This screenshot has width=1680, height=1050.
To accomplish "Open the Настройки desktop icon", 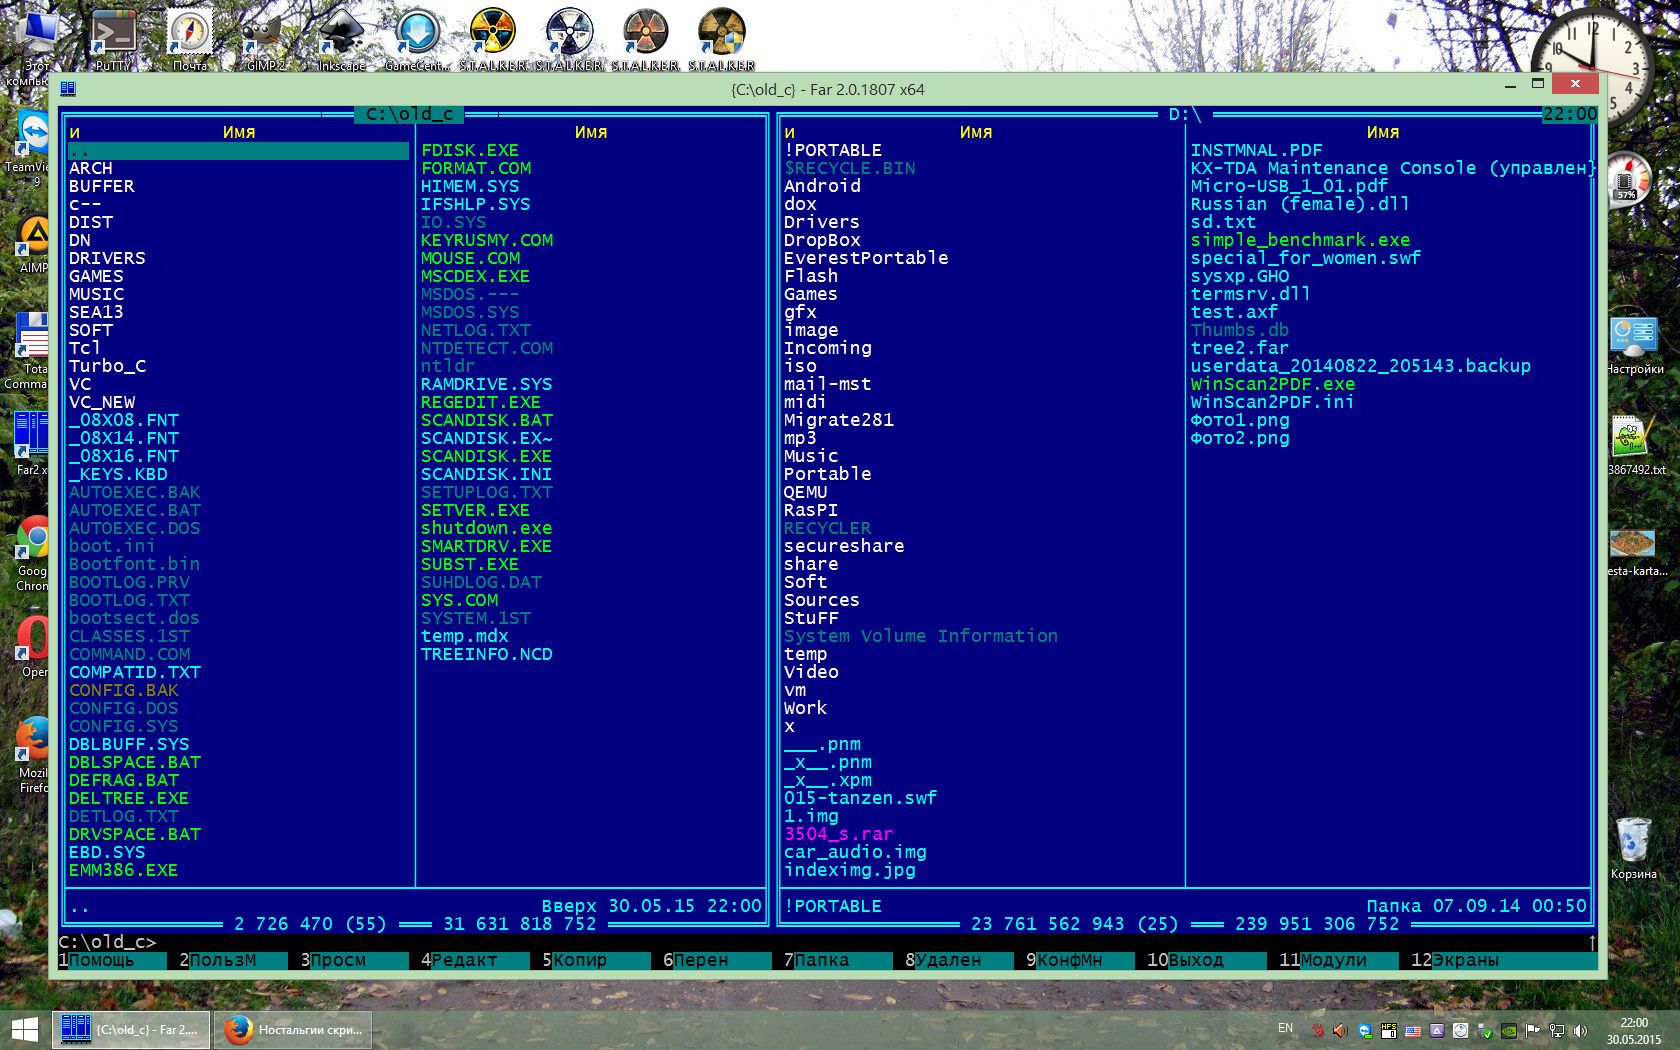I will click(x=1634, y=345).
